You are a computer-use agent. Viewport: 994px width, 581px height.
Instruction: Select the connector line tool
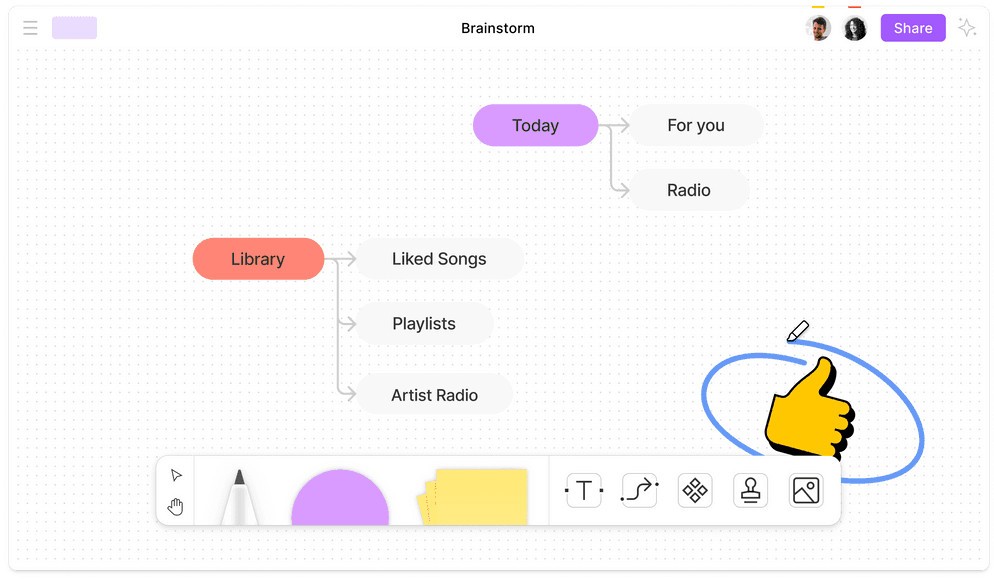(x=639, y=490)
